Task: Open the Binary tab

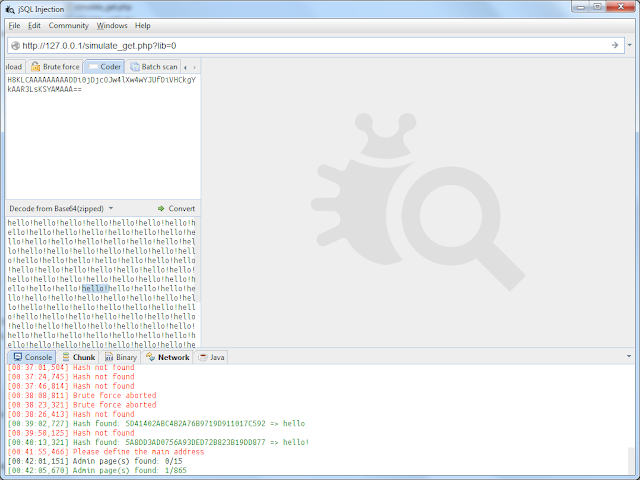Action: coord(121,357)
